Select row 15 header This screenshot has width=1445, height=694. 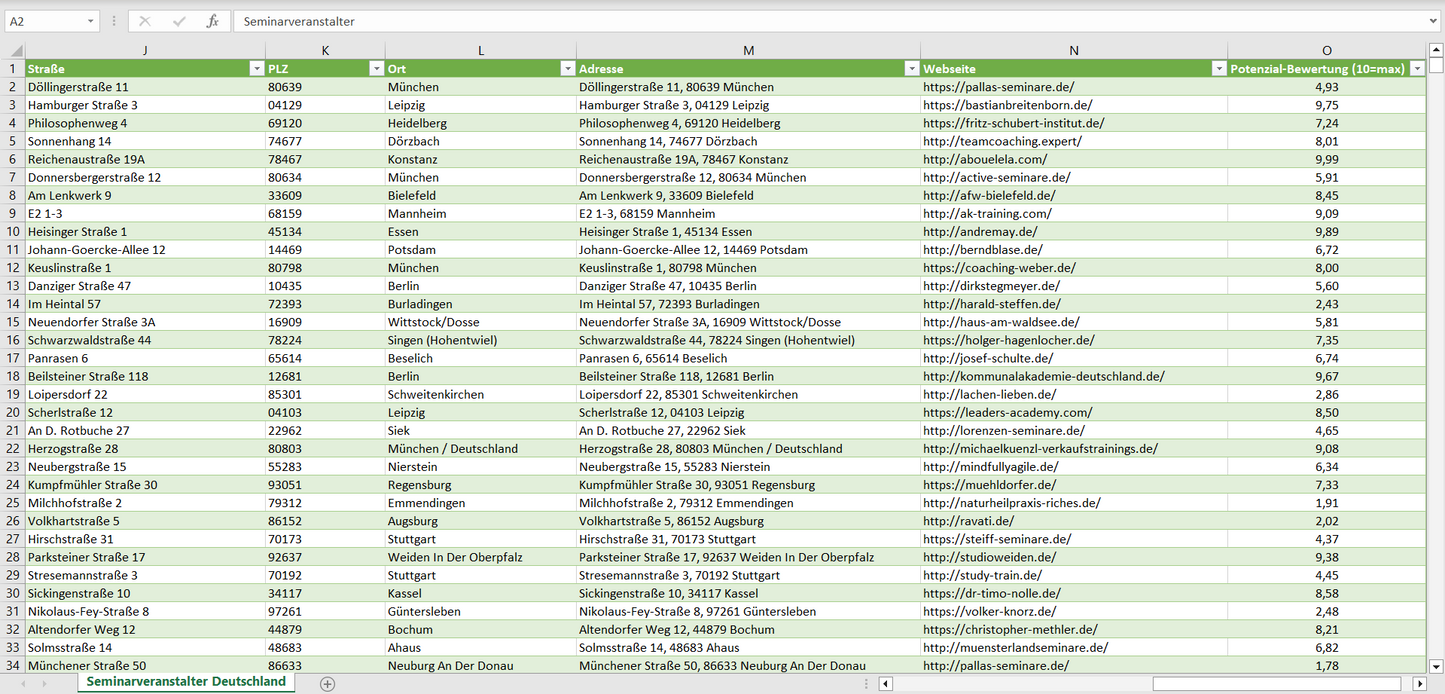point(13,322)
